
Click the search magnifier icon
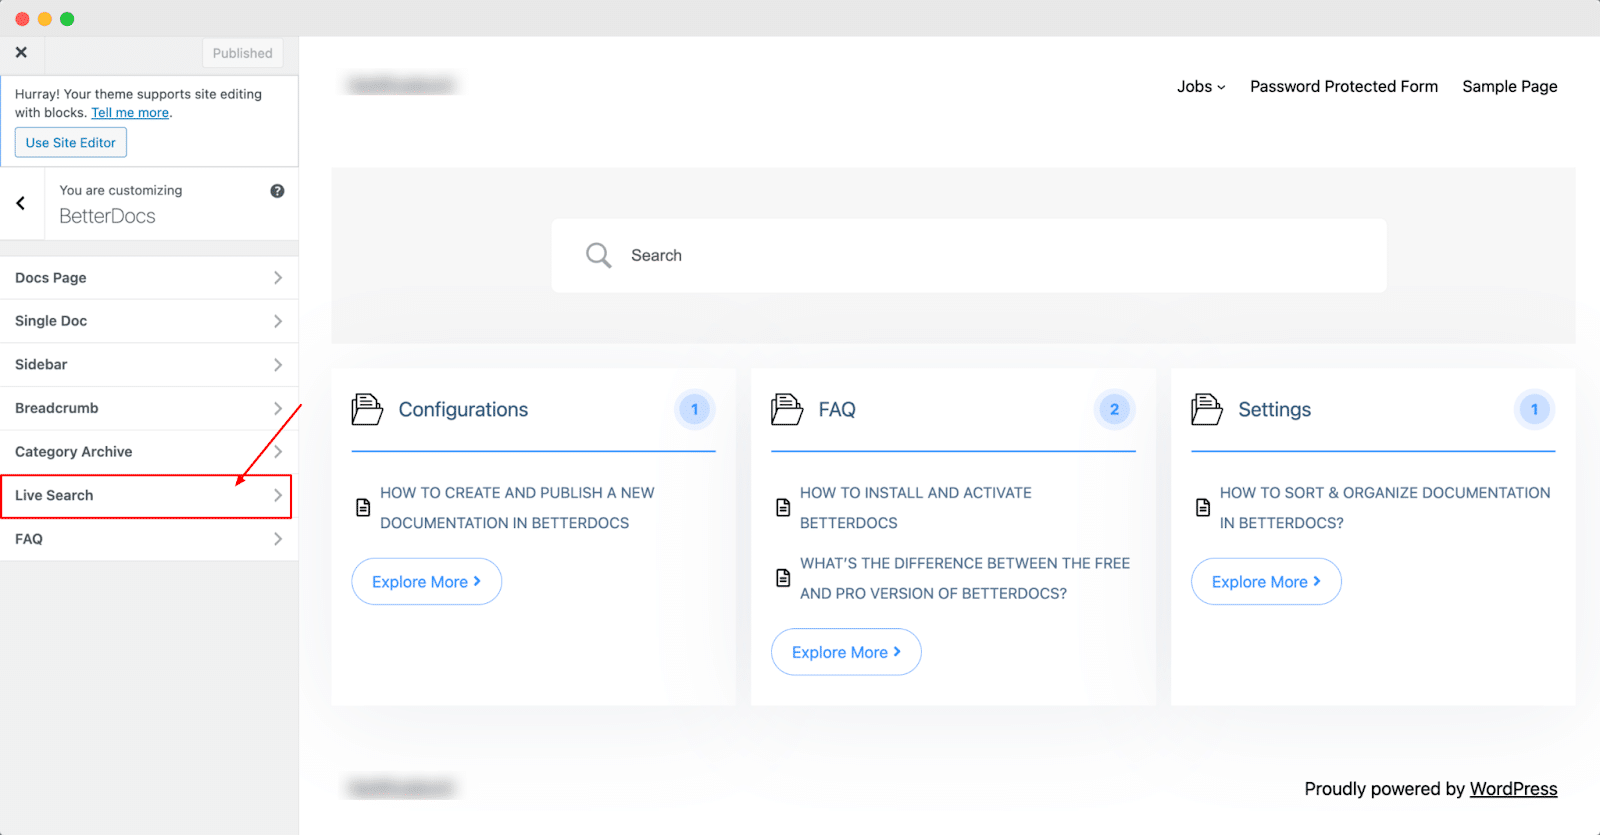pyautogui.click(x=598, y=255)
